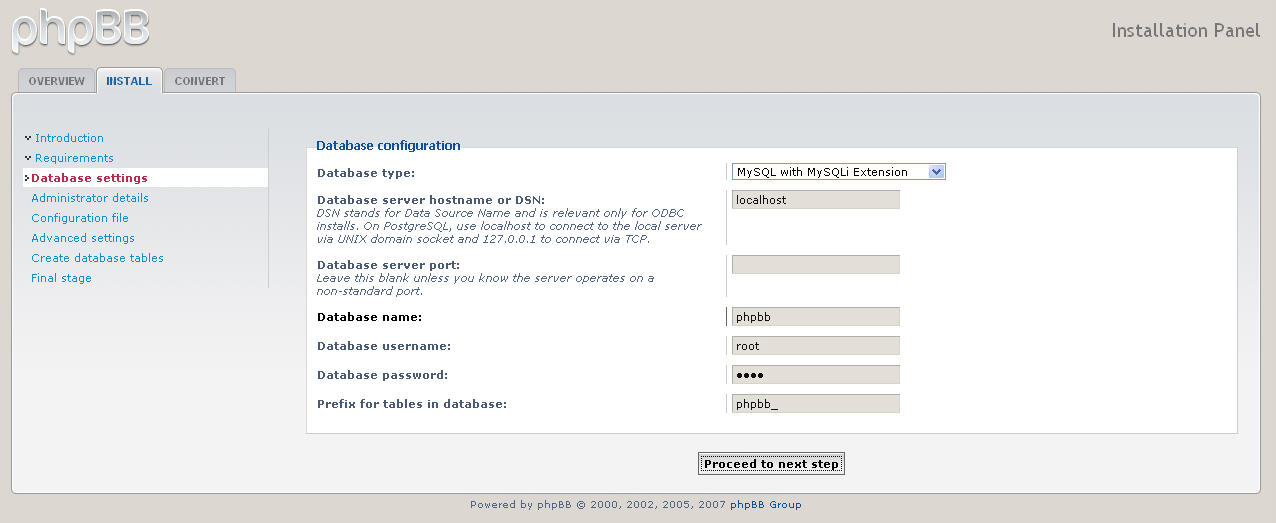1276x523 pixels.
Task: Click the database server port field
Action: pos(815,265)
